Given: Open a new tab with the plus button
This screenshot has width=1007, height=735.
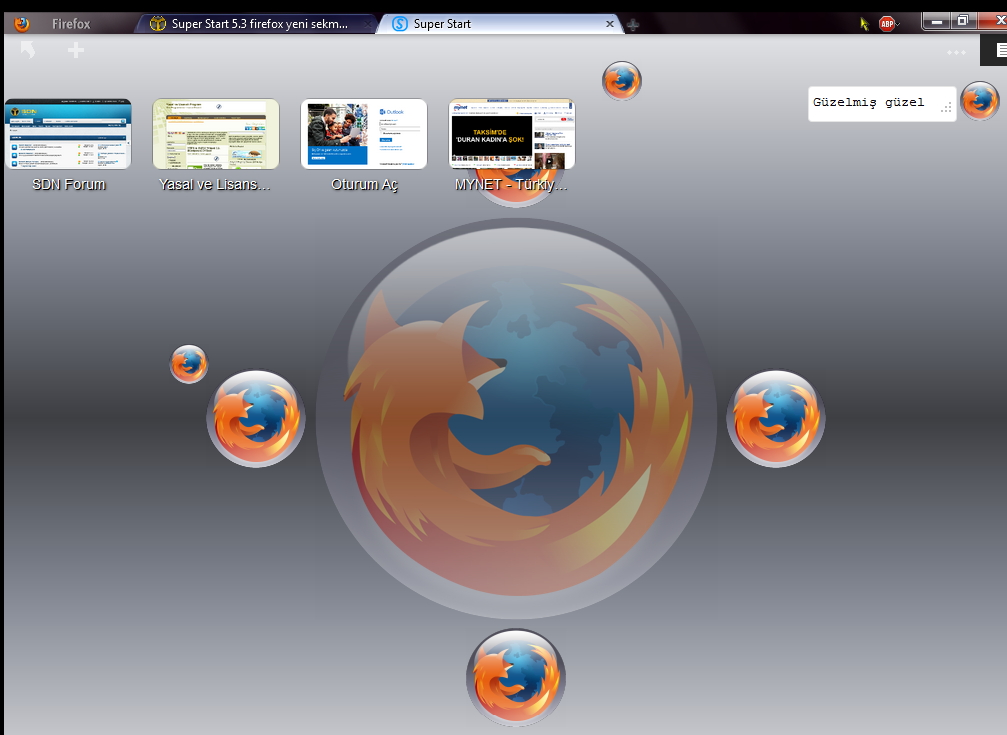Looking at the screenshot, I should pos(633,25).
